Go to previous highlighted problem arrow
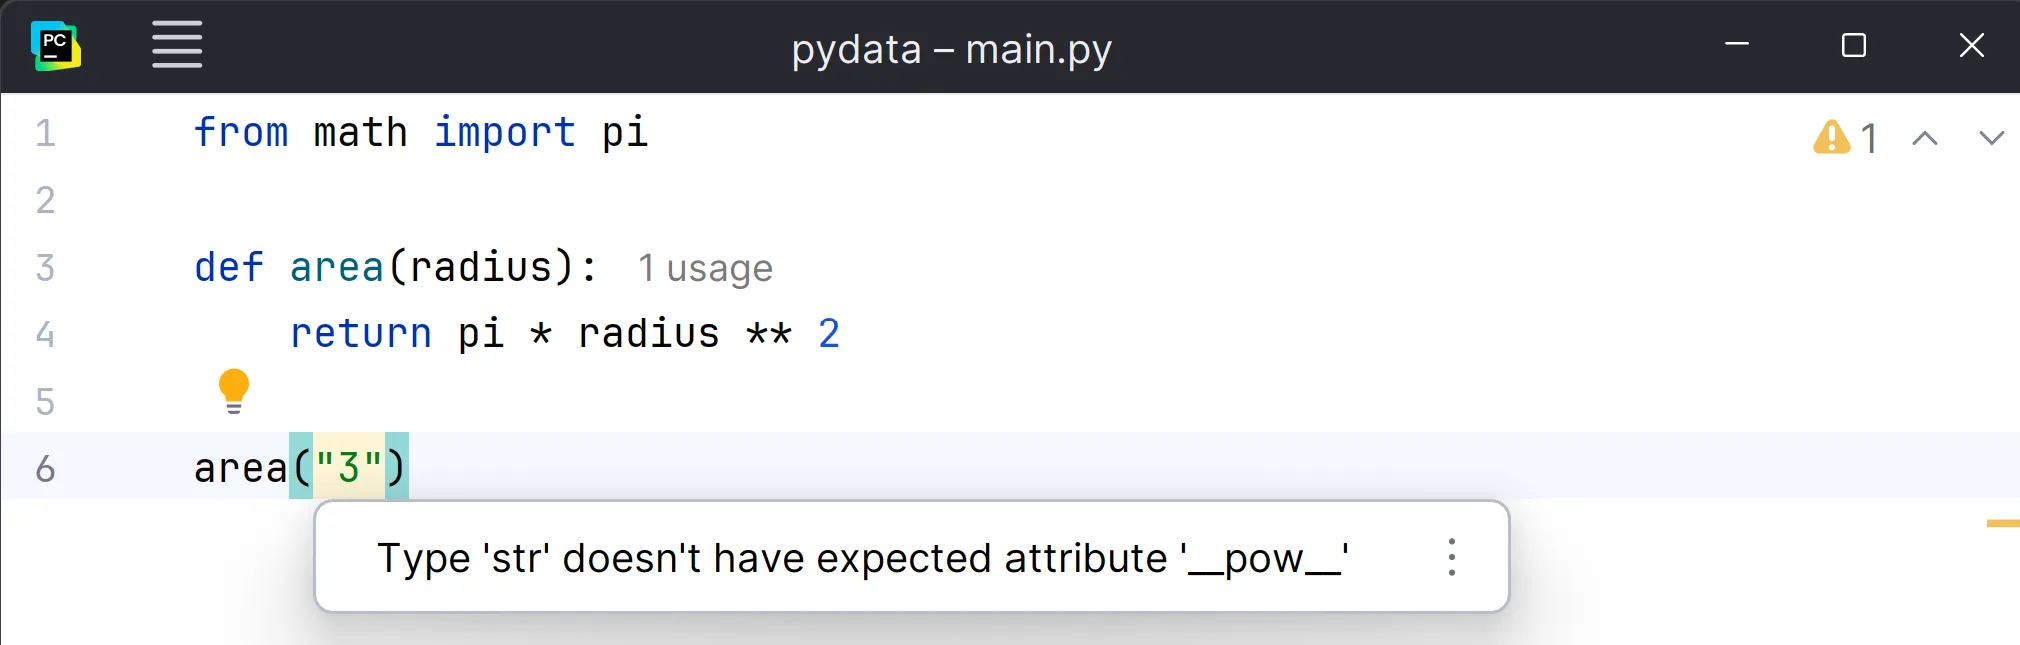 [x=1925, y=138]
